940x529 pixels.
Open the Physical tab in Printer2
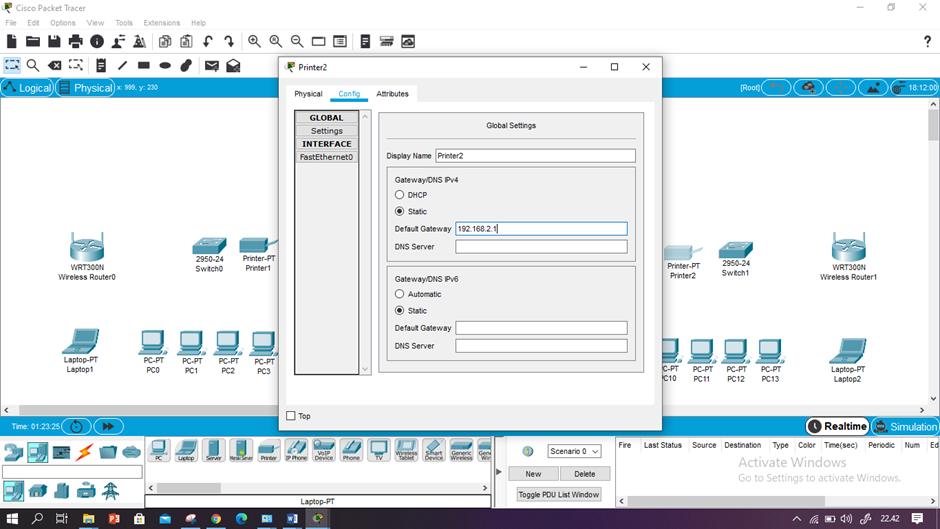(308, 94)
